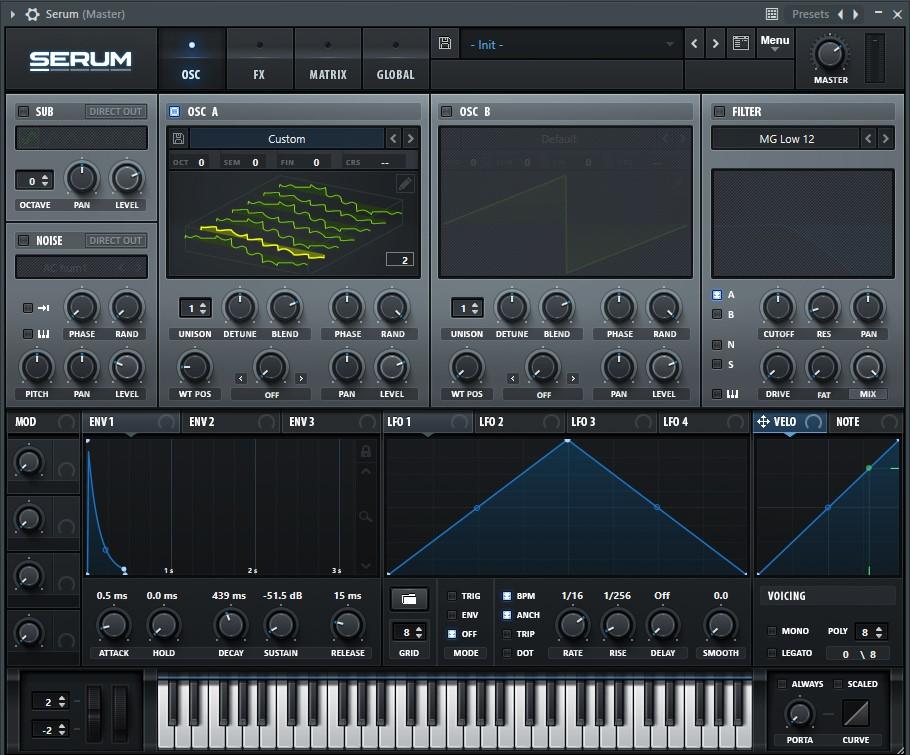Viewport: 910px width, 755px height.
Task: Select previous preset with left arrow
Action: pos(694,44)
